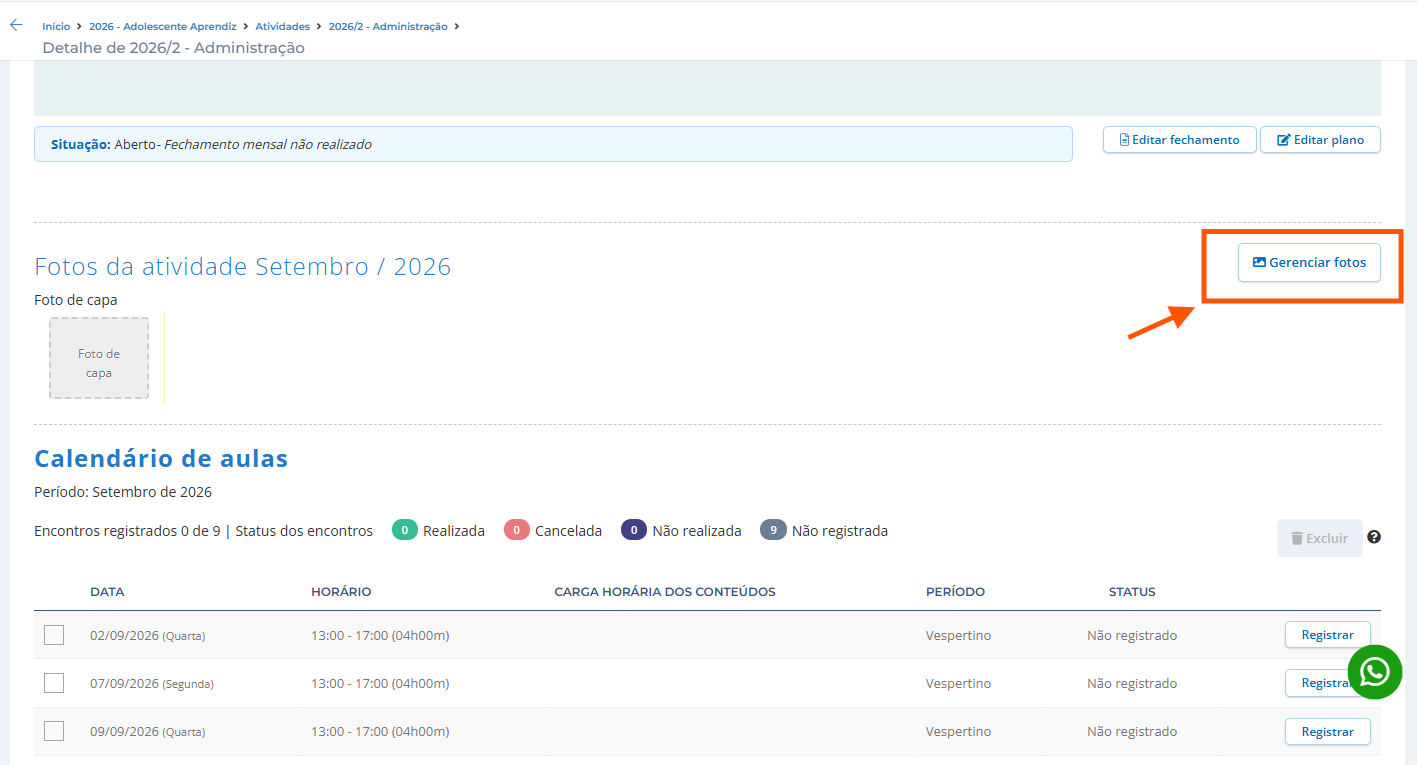The height and width of the screenshot is (765, 1417).
Task: Click Fotos da atividade Setembro / 2026 heading
Action: click(x=243, y=267)
